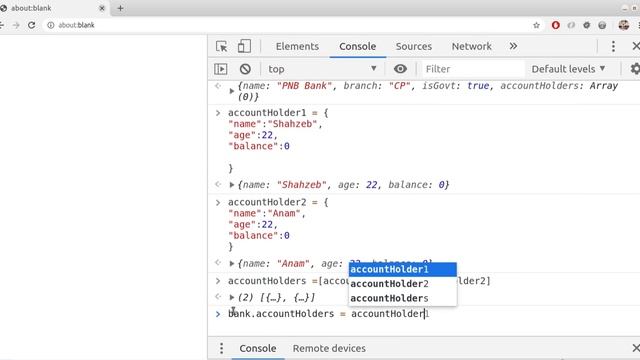Toggle live expression eye icon
Viewport: 640px width, 360px height.
click(x=400, y=69)
